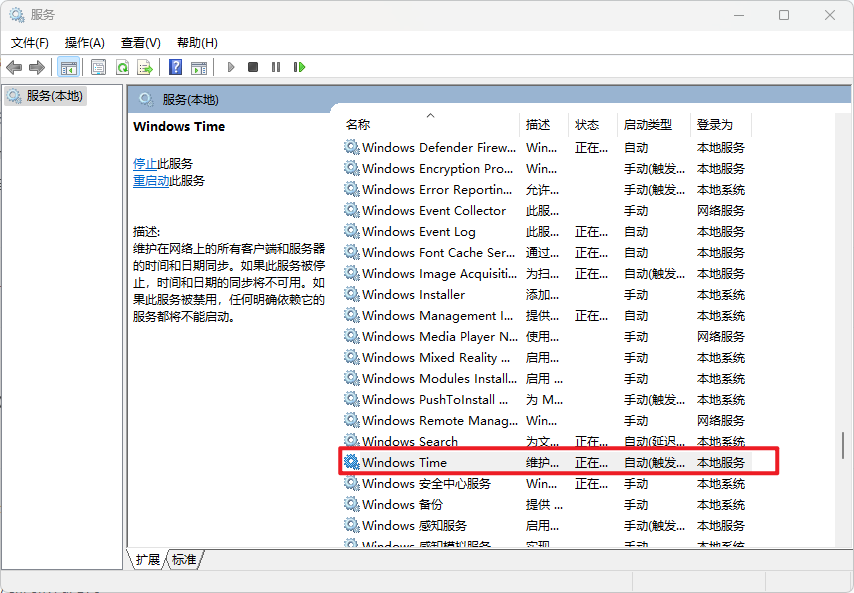
Task: Toggle the console tree panel icon
Action: coord(67,67)
